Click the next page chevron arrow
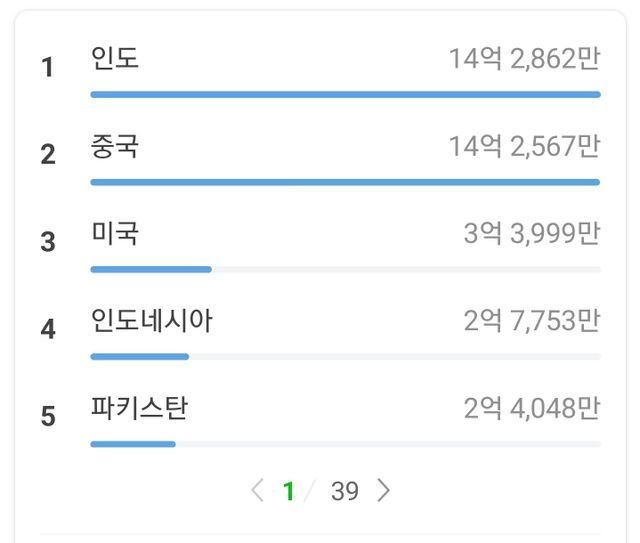 coord(384,490)
